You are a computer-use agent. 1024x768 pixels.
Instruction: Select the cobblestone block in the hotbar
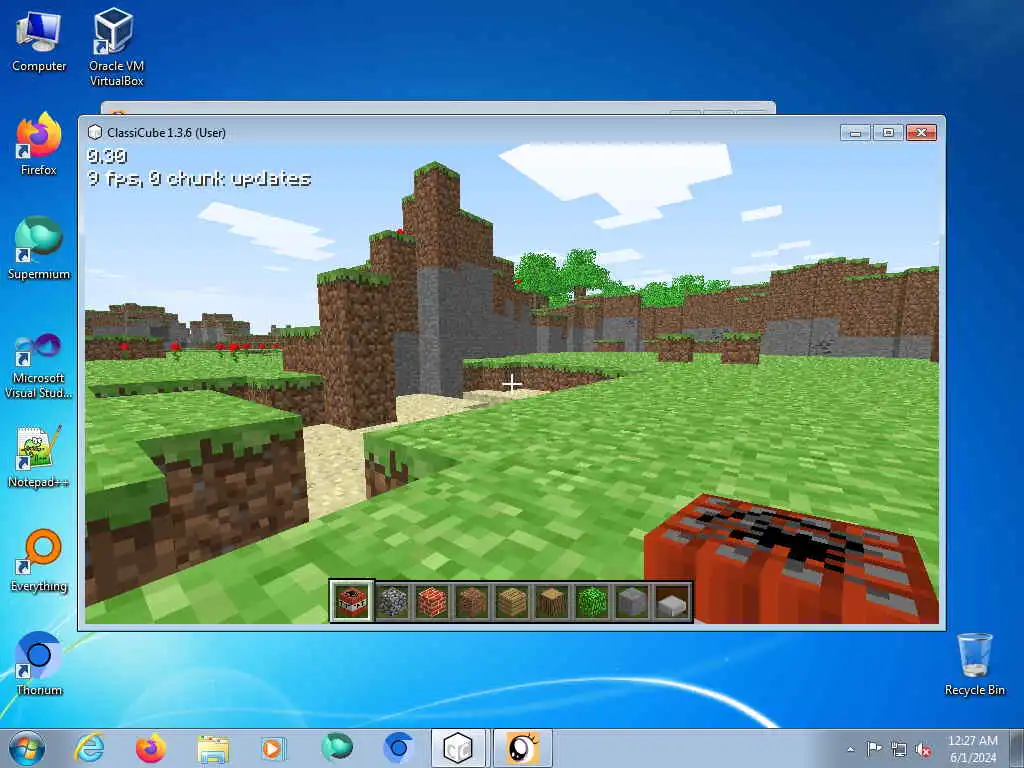(x=392, y=601)
